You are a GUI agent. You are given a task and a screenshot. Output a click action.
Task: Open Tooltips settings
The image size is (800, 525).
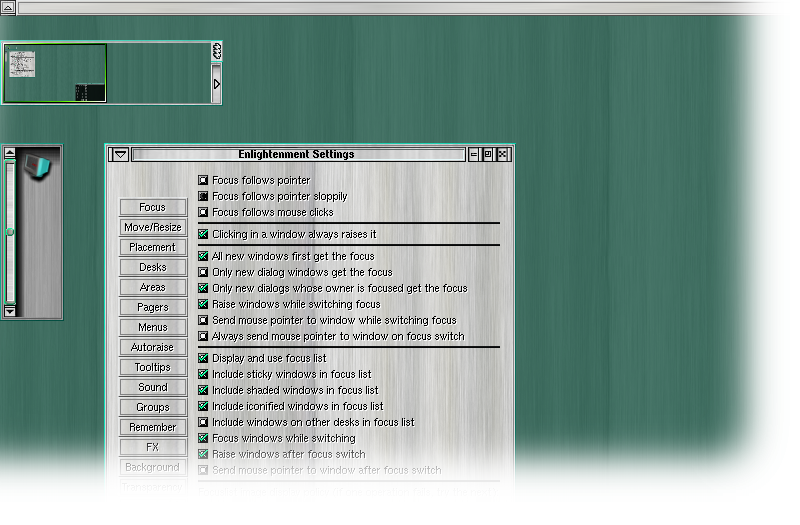coord(153,367)
